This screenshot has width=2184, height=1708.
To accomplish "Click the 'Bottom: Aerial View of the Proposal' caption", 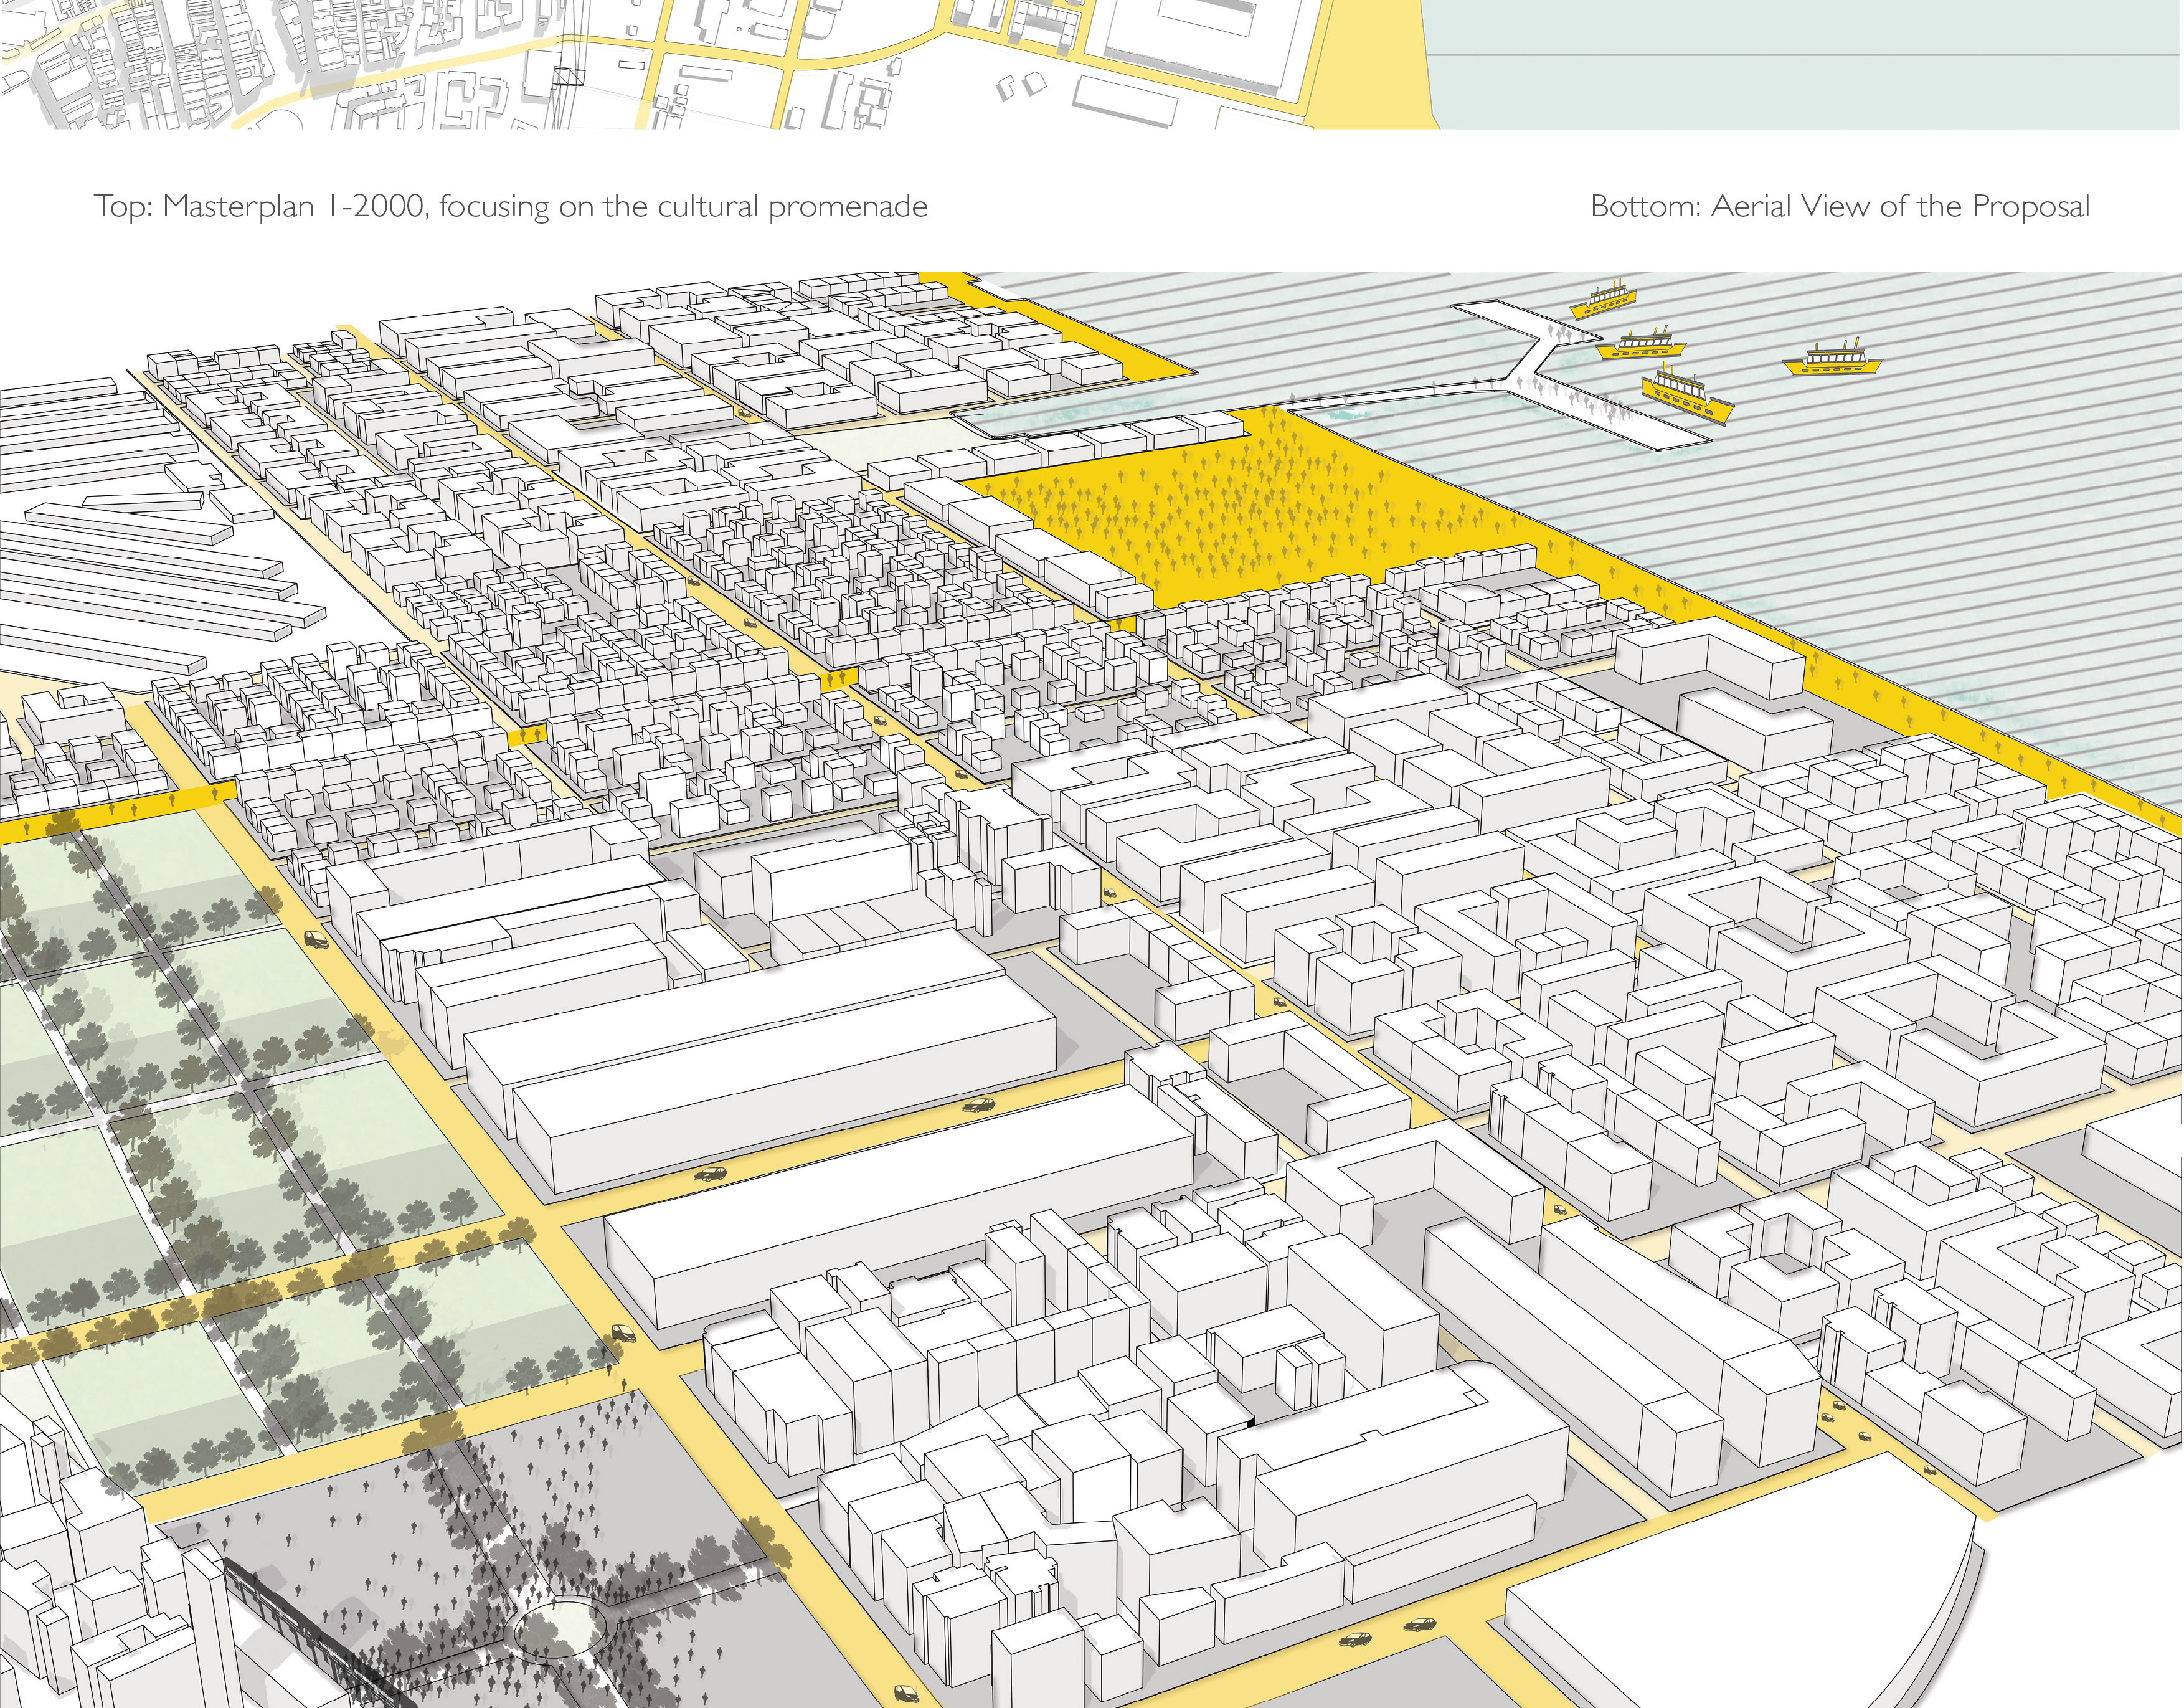I will [x=1840, y=207].
